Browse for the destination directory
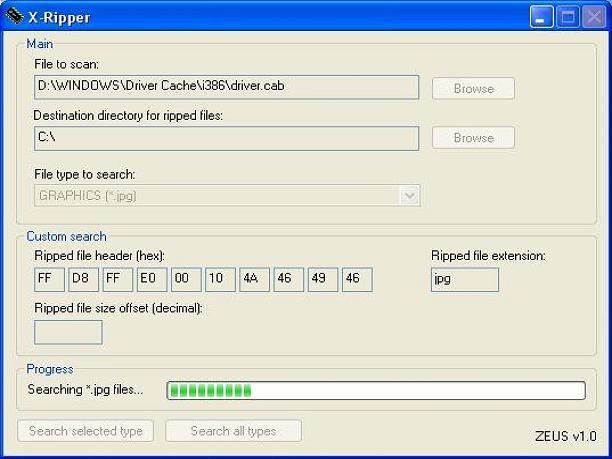Image resolution: width=612 pixels, height=459 pixels. pos(473,138)
